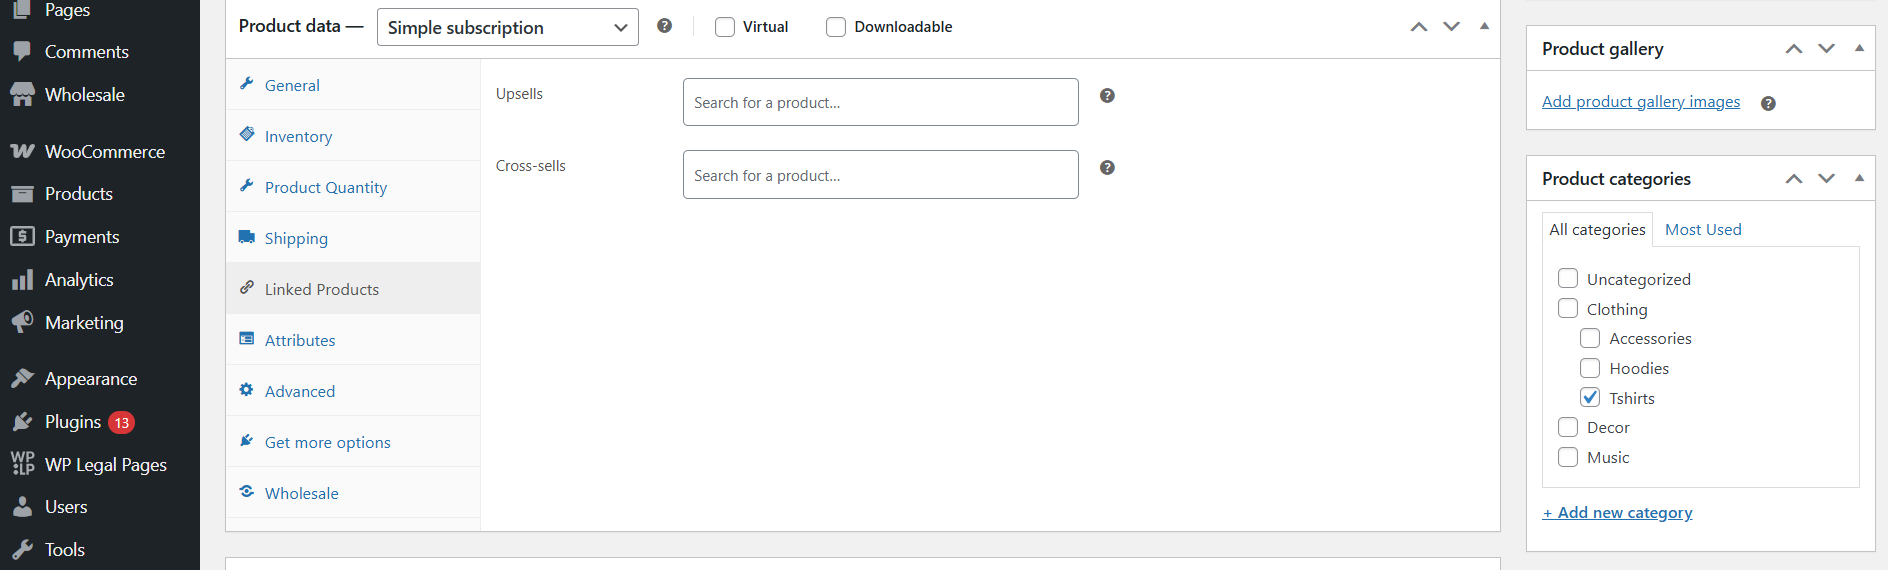Click help icon beside gallery images link

(1768, 103)
